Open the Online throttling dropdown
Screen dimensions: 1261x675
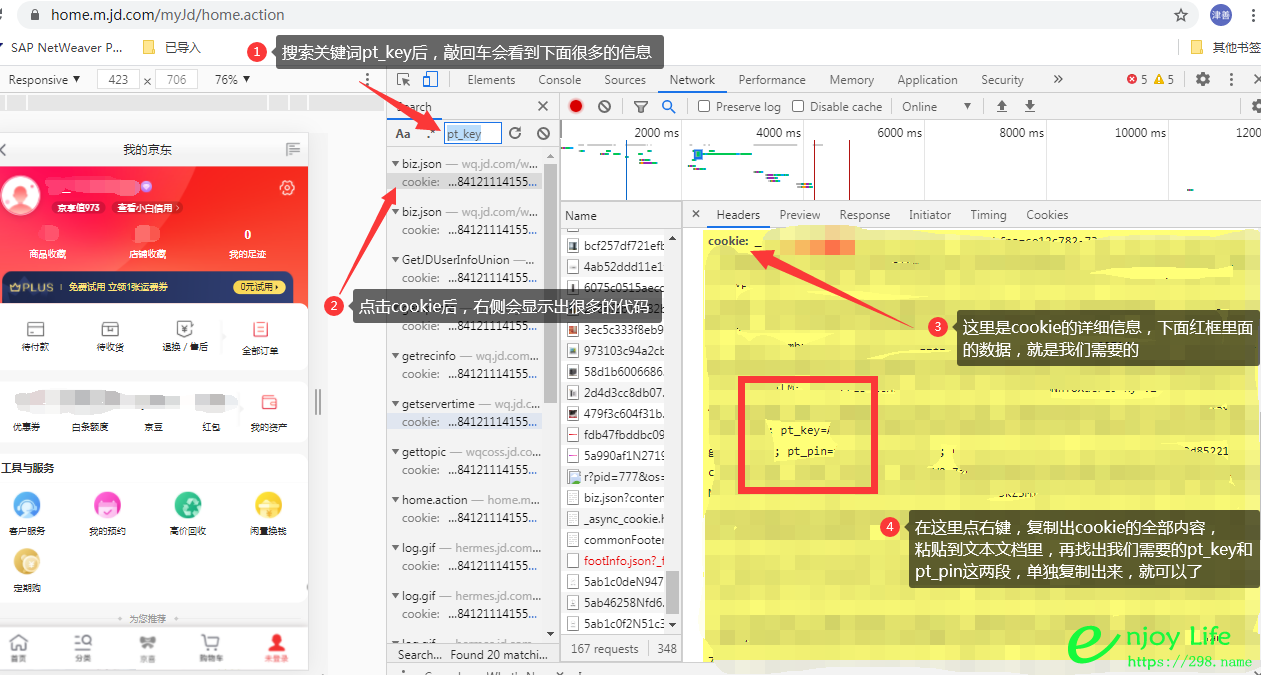point(936,106)
